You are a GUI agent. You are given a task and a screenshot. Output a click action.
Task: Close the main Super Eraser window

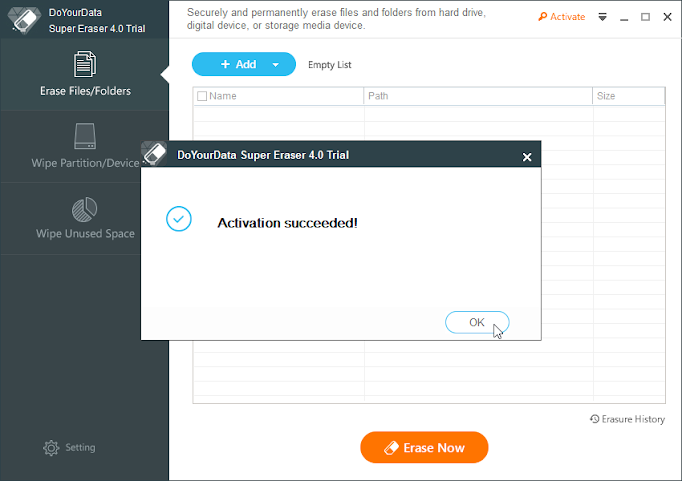click(x=667, y=17)
